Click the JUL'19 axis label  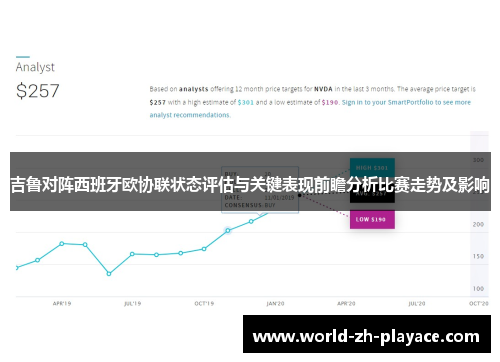pyautogui.click(x=133, y=303)
